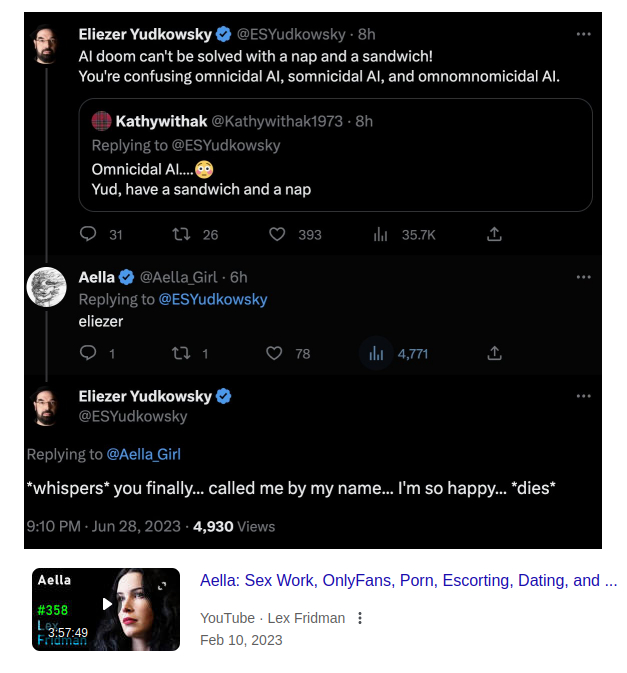This screenshot has width=627, height=673.
Task: Open Aella Lex Fridman video title link
Action: [409, 580]
